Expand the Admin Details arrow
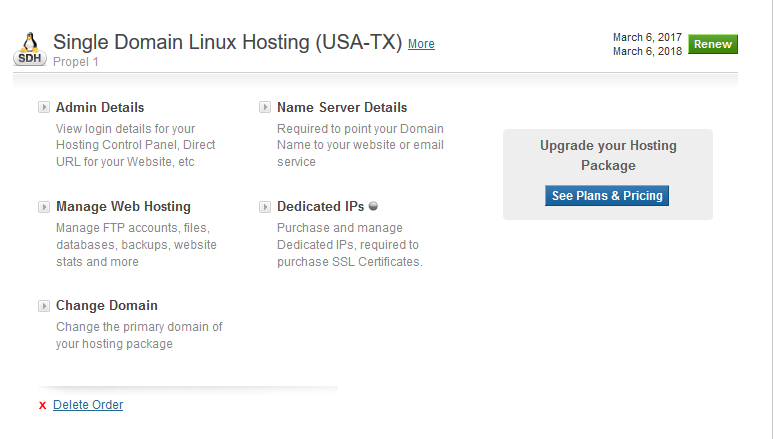 click(x=44, y=107)
